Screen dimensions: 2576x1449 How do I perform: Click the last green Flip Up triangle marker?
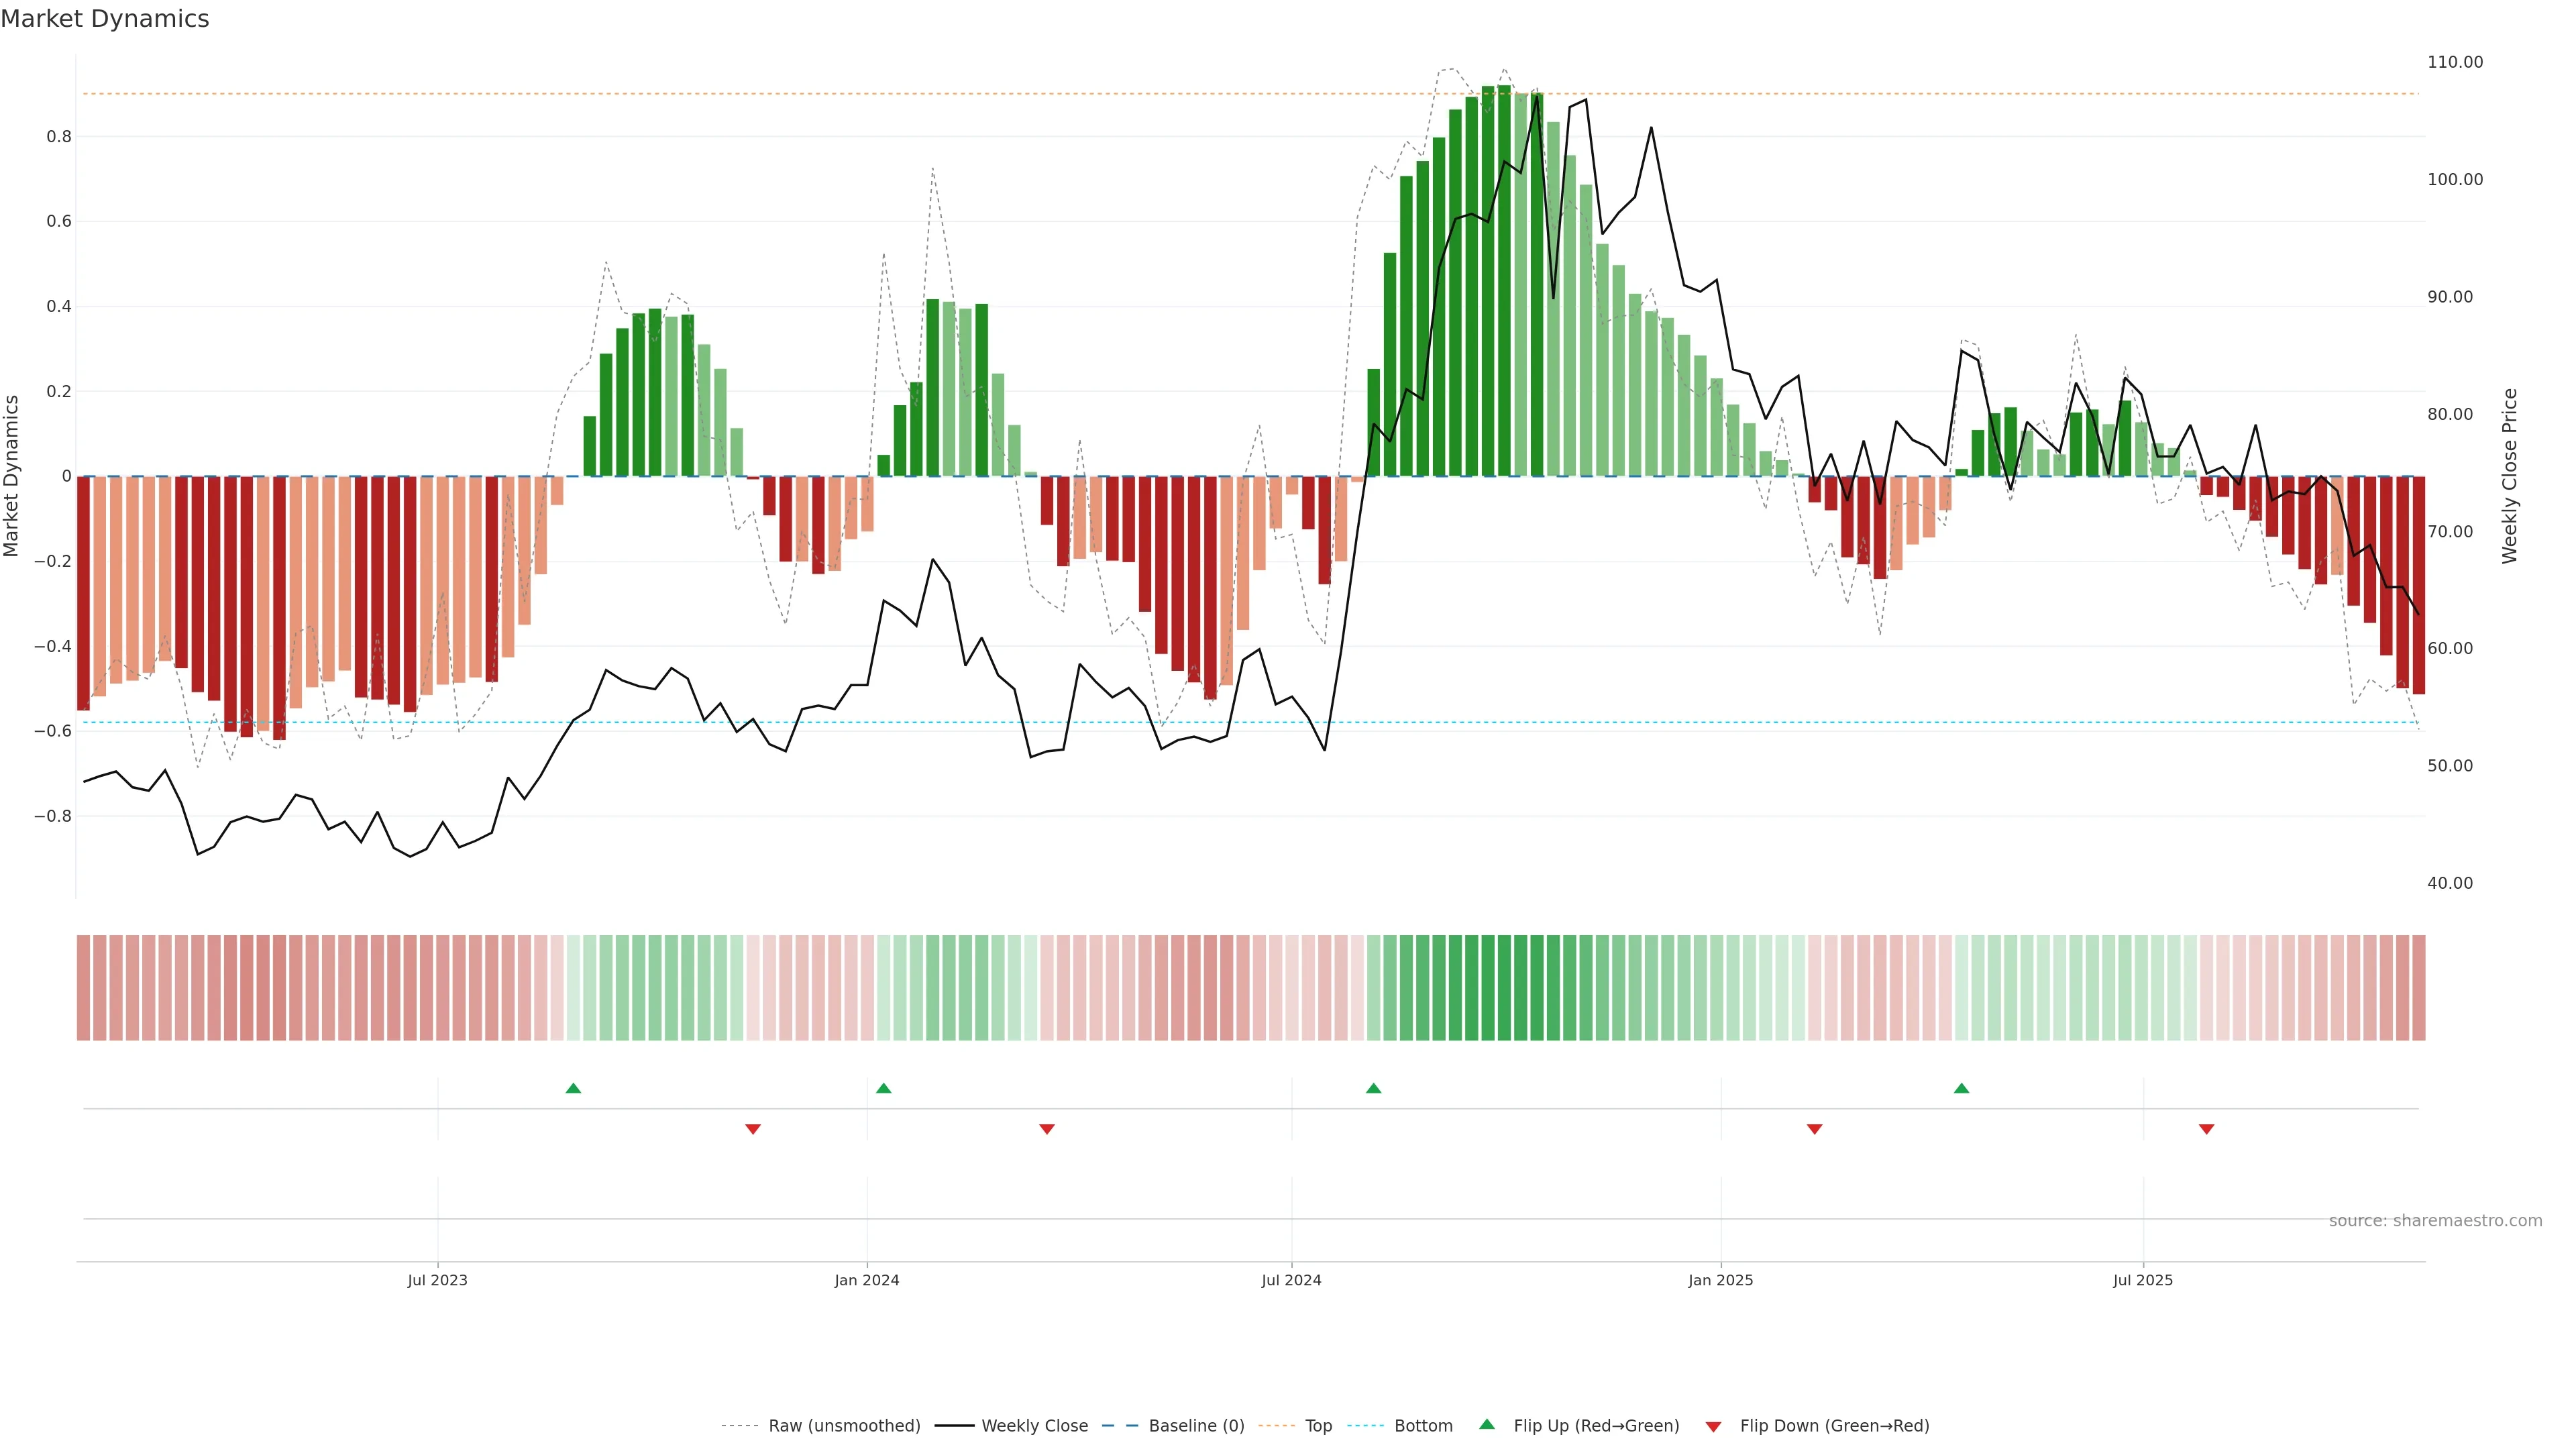(x=1961, y=1088)
